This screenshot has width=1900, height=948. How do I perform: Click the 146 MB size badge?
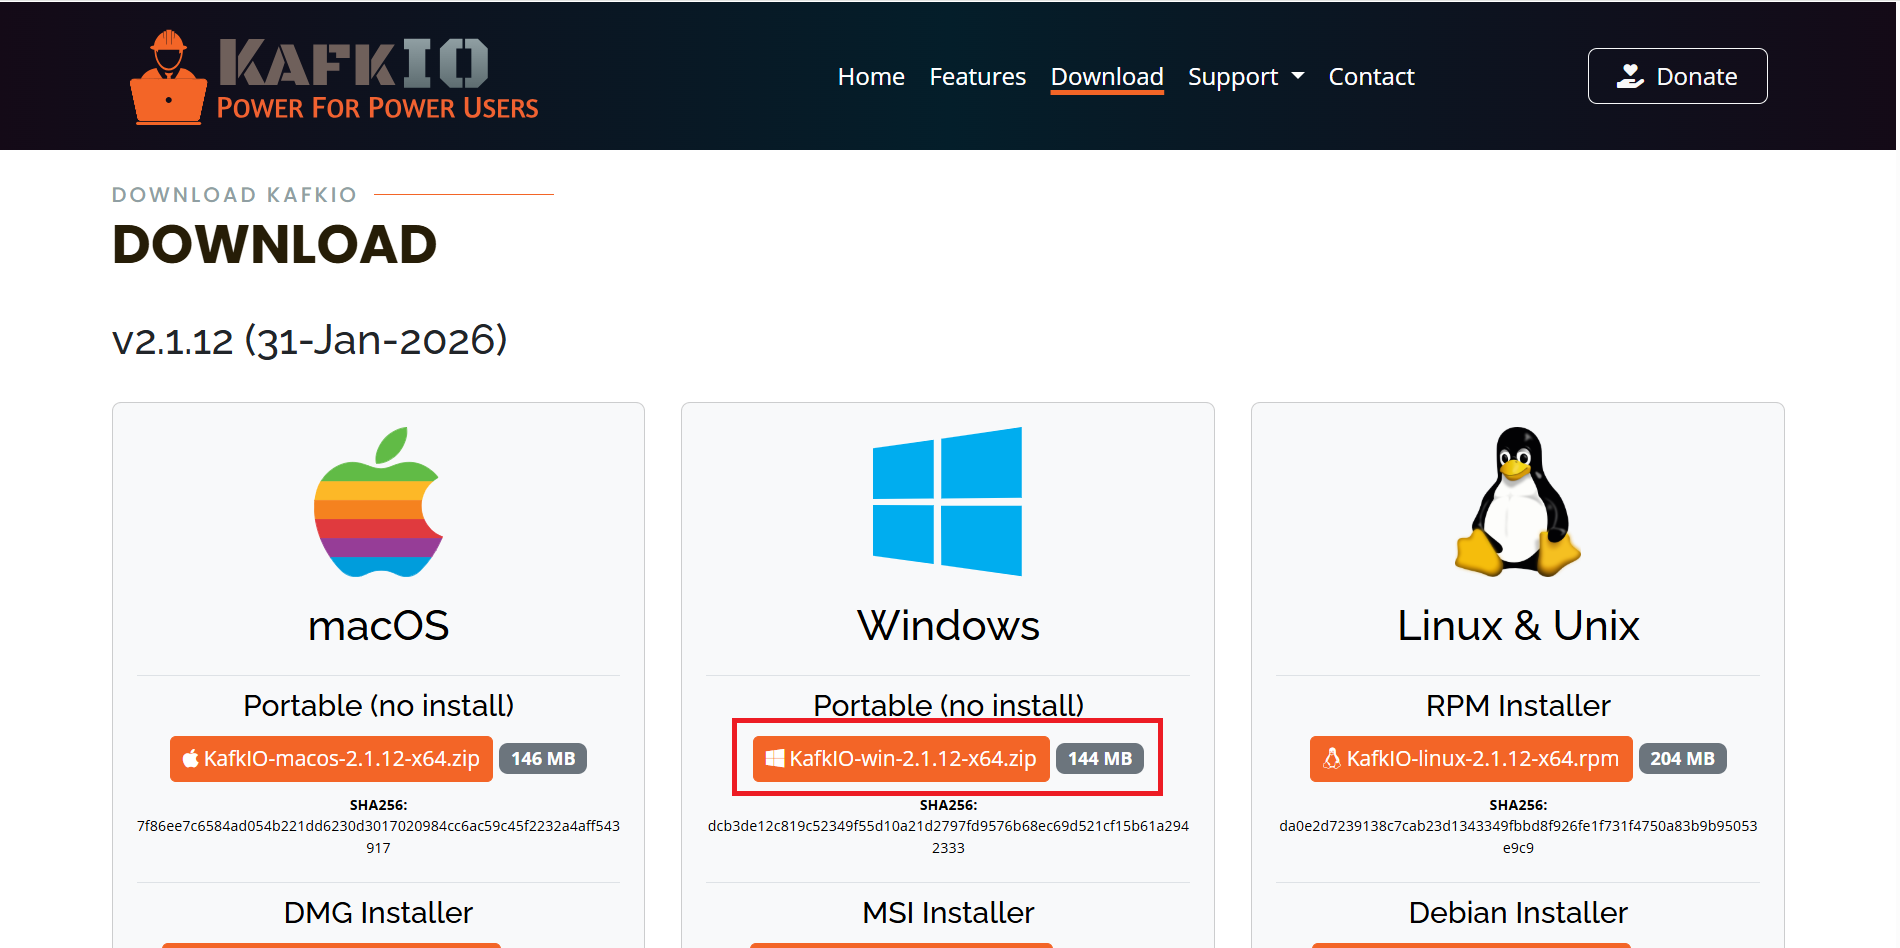point(543,759)
